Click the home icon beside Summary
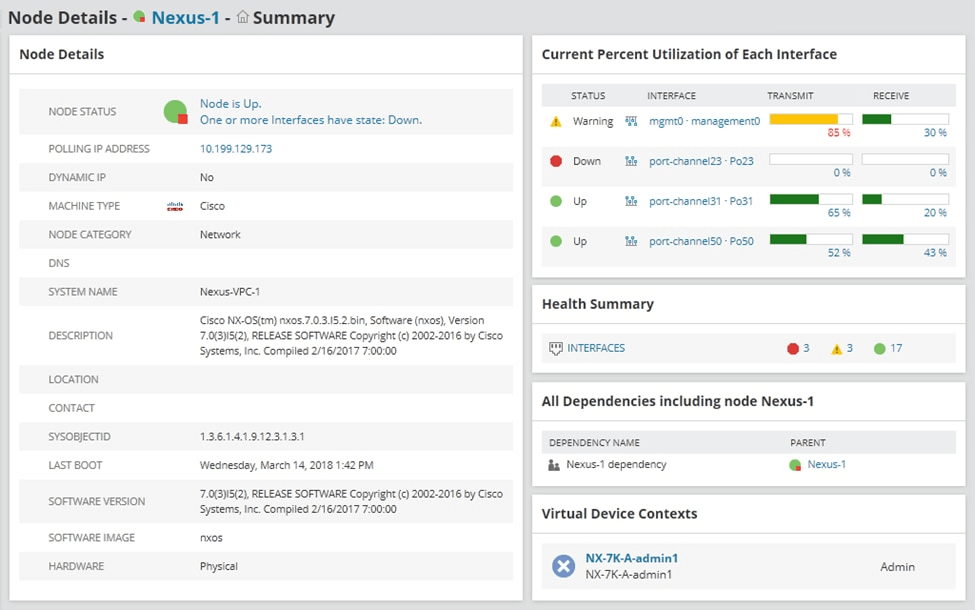Viewport: 975px width, 610px height. tap(242, 18)
